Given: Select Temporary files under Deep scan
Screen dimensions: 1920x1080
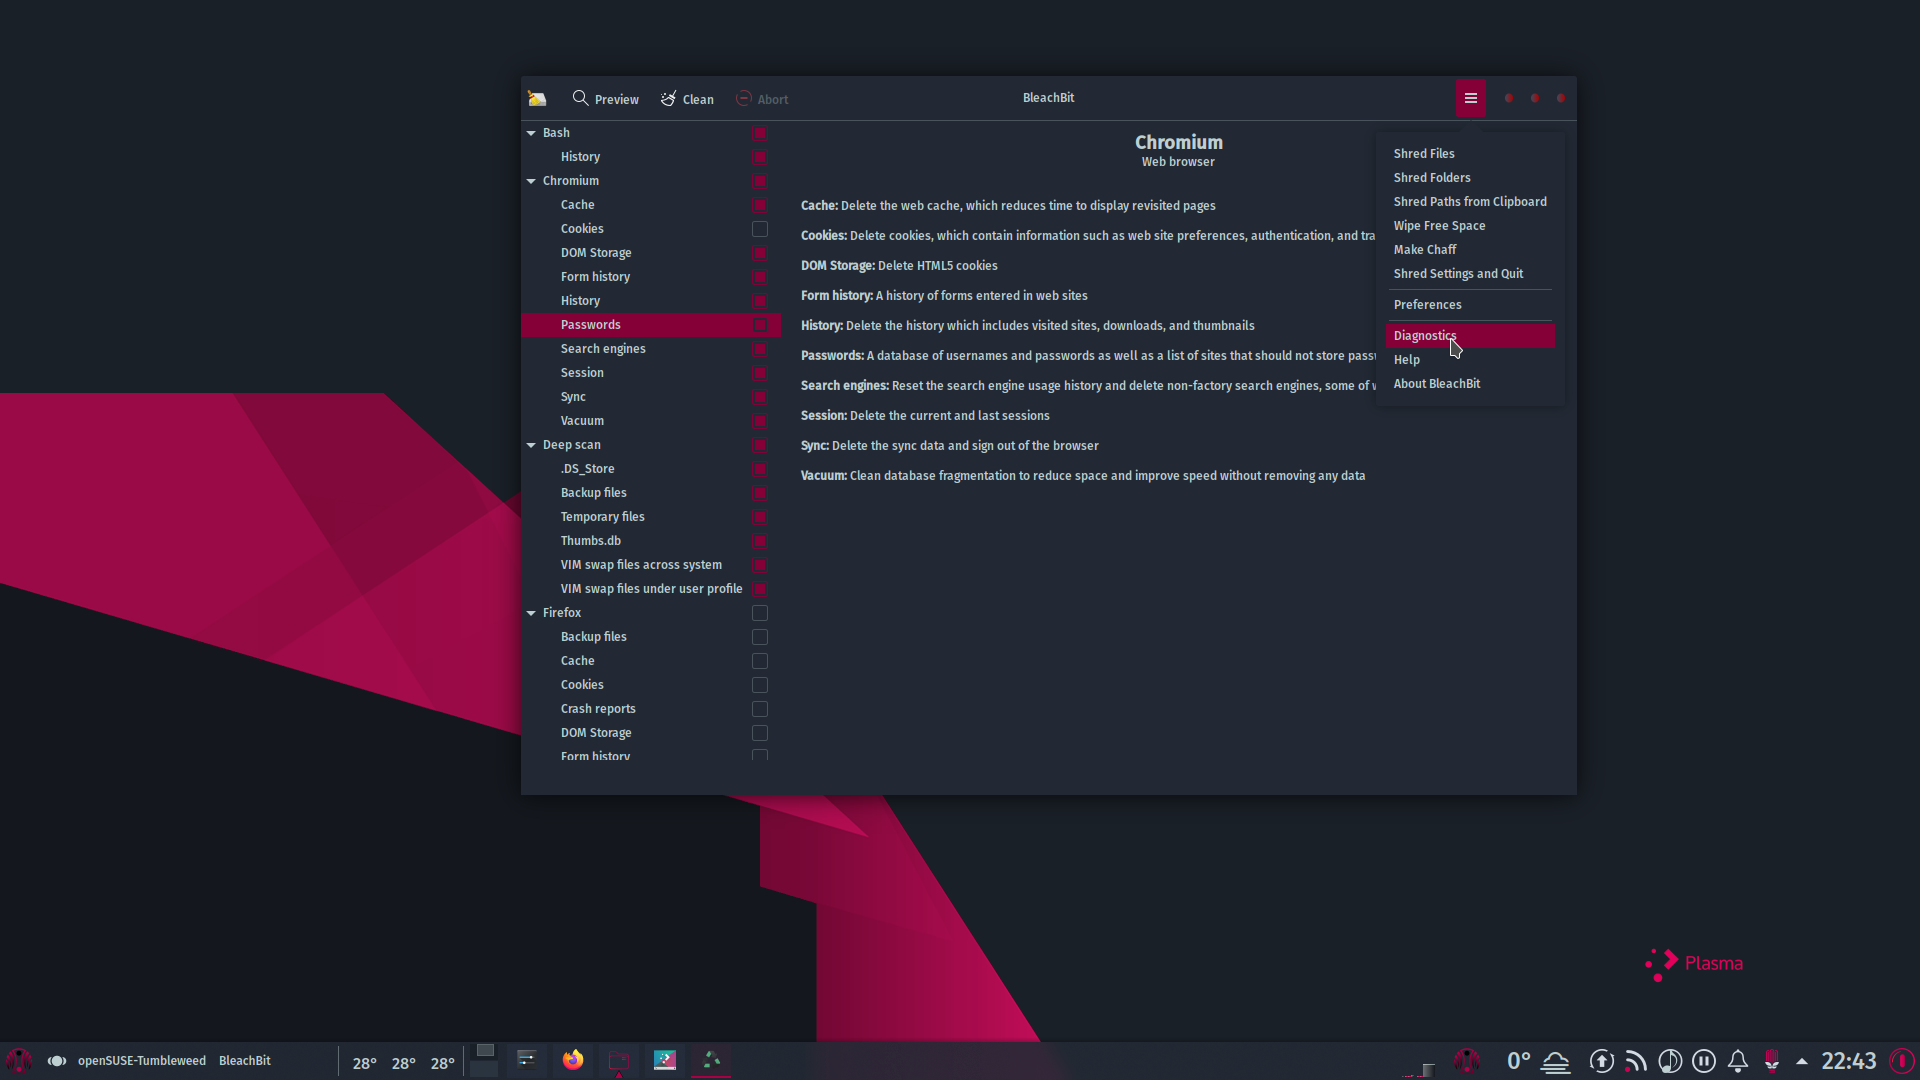Looking at the screenshot, I should 651,517.
